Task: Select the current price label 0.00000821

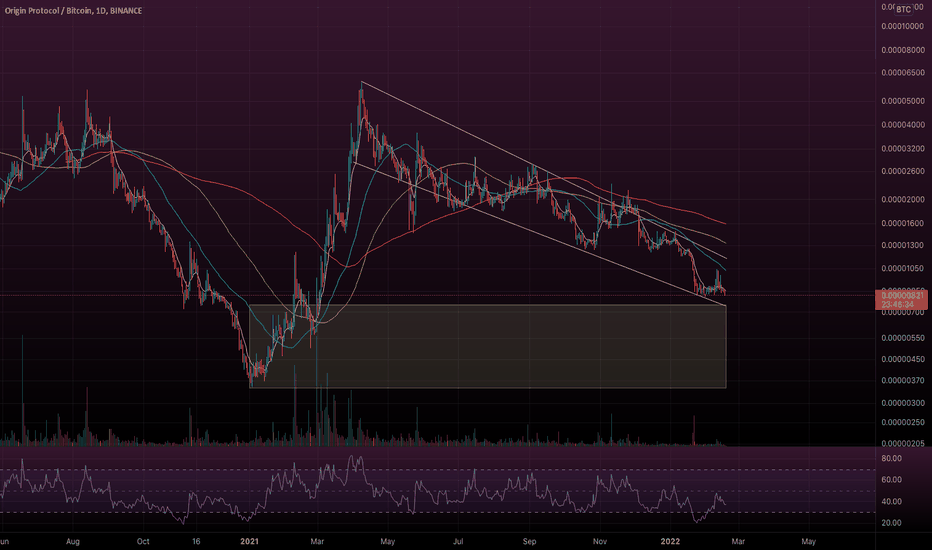Action: [902, 296]
